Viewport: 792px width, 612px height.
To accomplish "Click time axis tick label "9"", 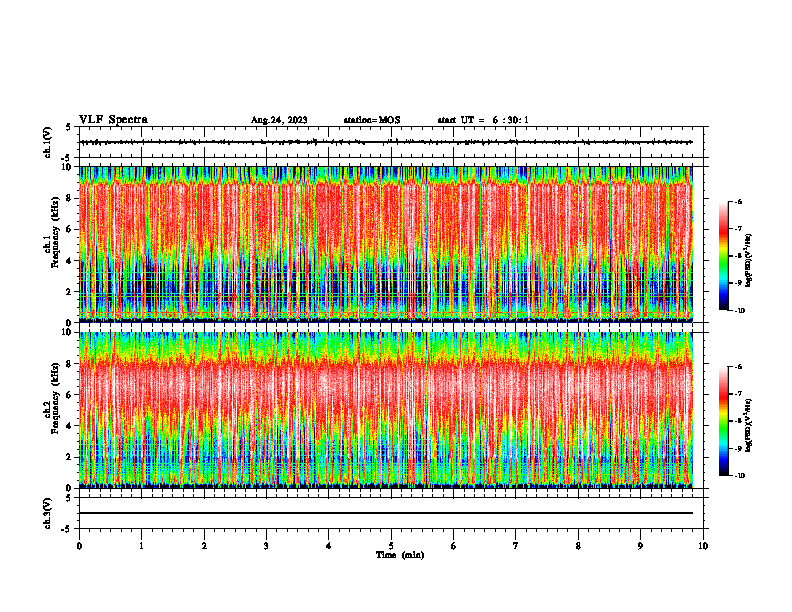I will coord(640,546).
